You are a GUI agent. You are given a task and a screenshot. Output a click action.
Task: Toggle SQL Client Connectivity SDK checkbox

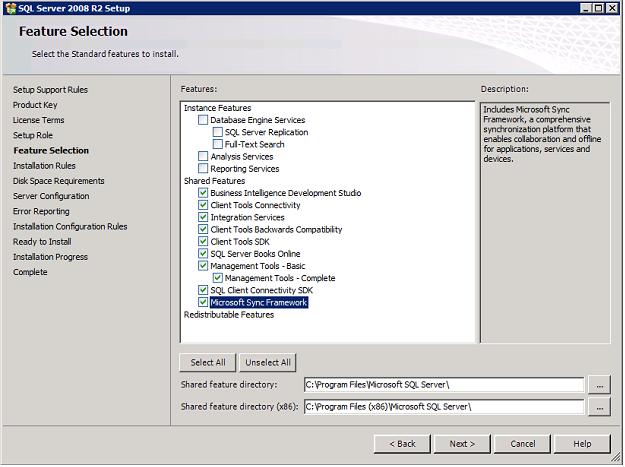[x=203, y=290]
